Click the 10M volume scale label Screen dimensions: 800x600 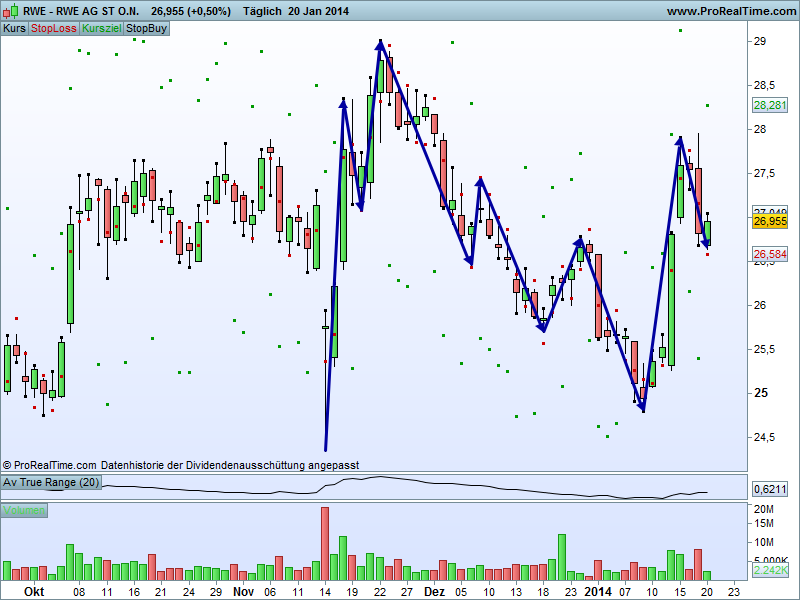pos(764,542)
